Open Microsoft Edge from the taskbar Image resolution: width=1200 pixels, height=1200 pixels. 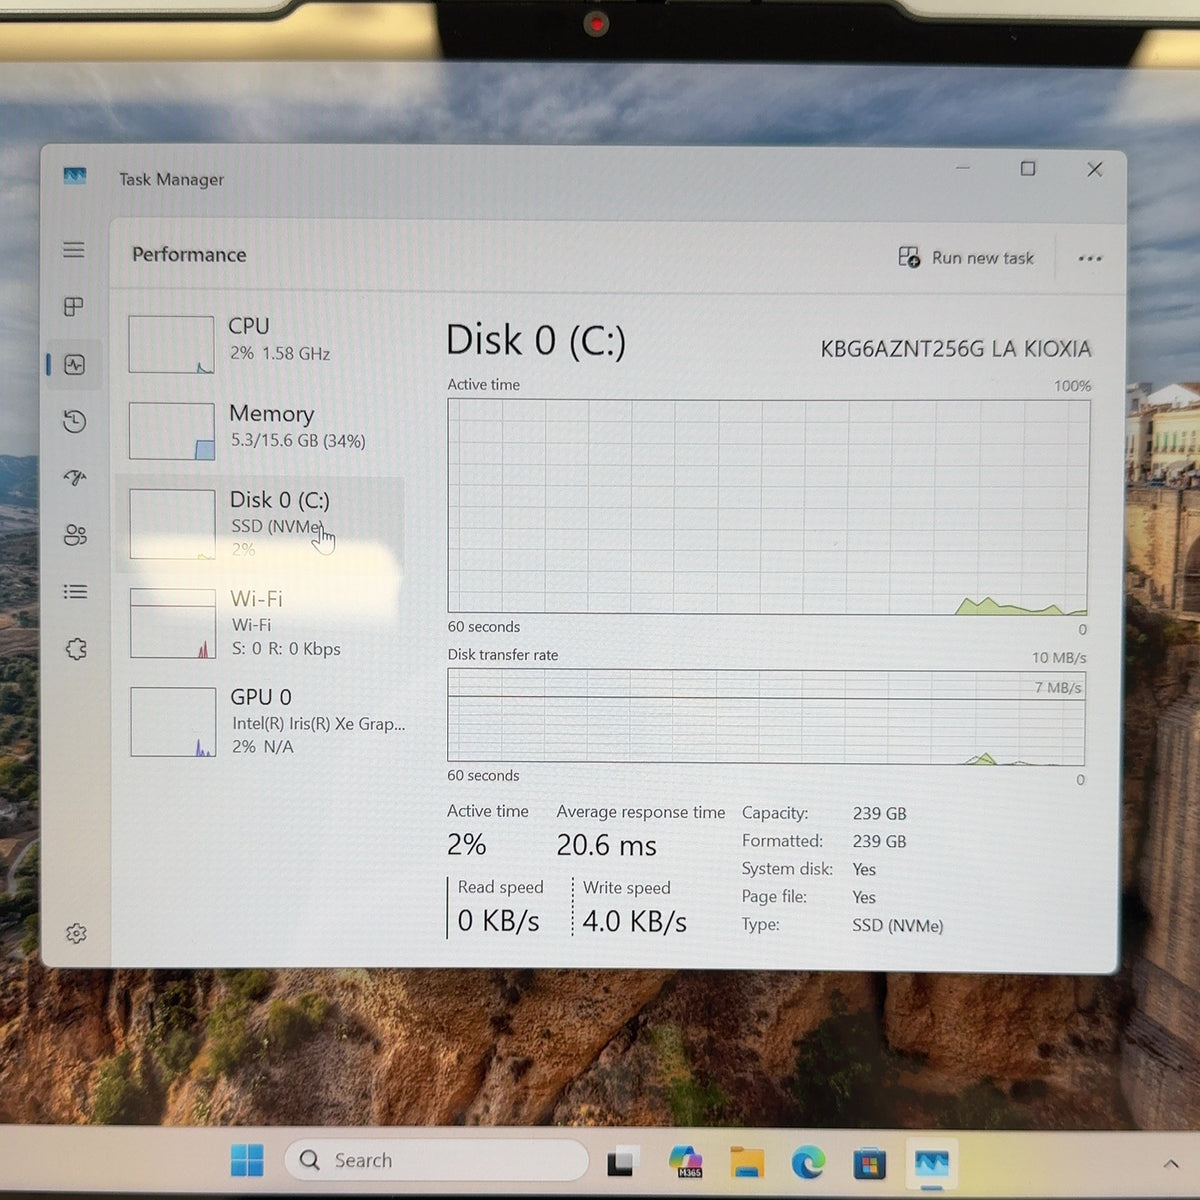pos(808,1162)
